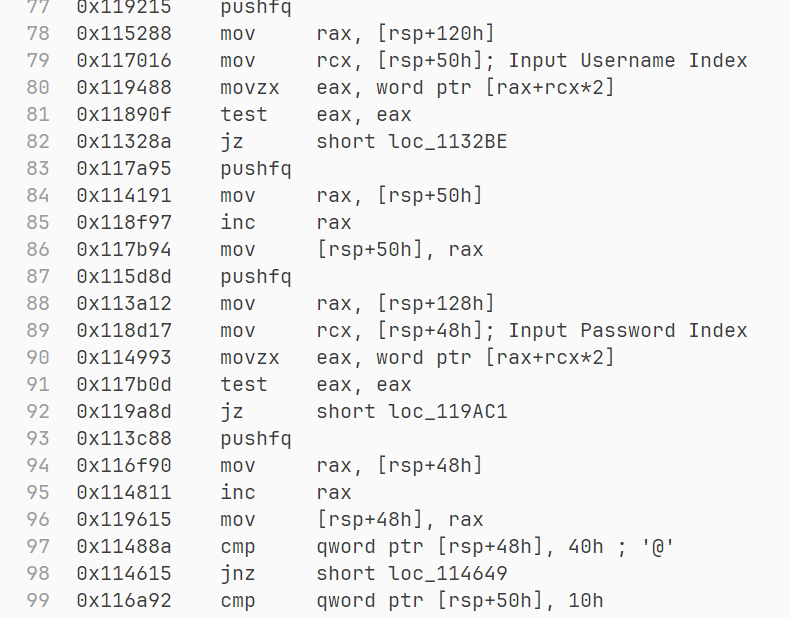The image size is (790, 618).
Task: Click line number 82 in gutter
Action: tap(37, 142)
